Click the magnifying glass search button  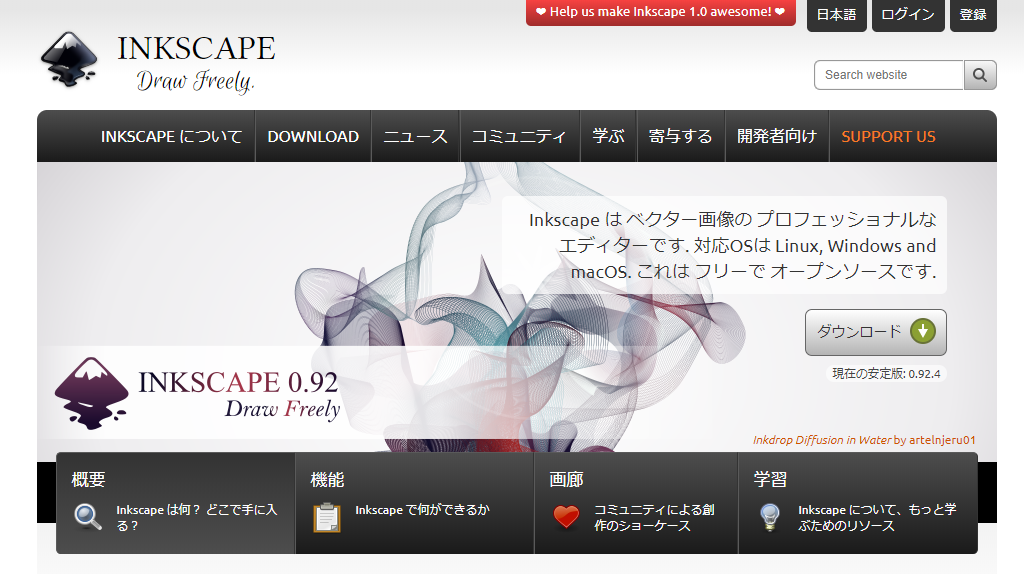tap(980, 75)
